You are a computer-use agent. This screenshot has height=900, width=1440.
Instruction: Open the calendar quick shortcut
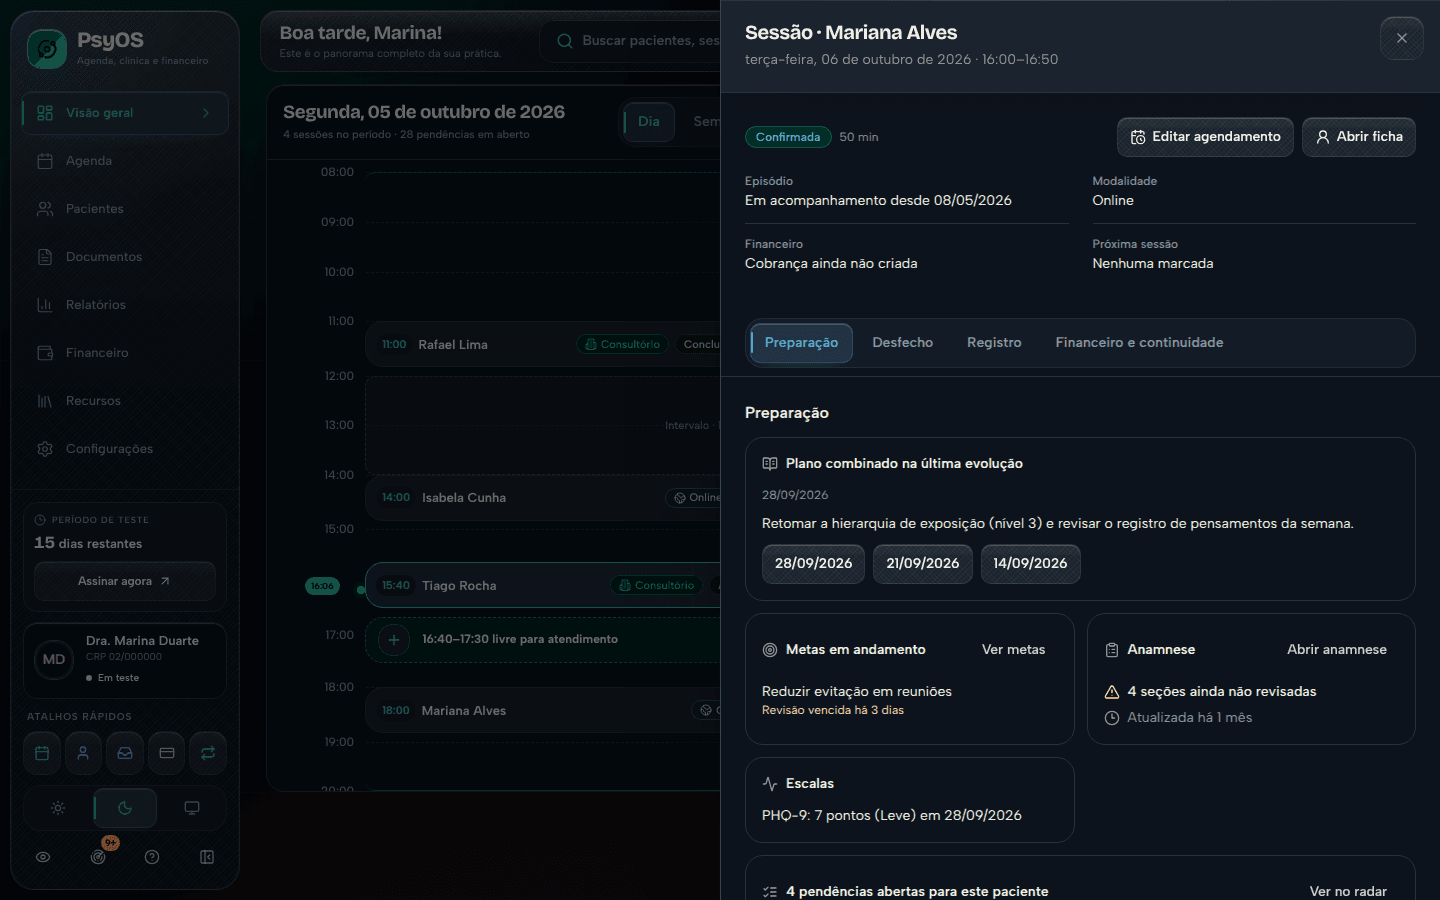pos(42,753)
